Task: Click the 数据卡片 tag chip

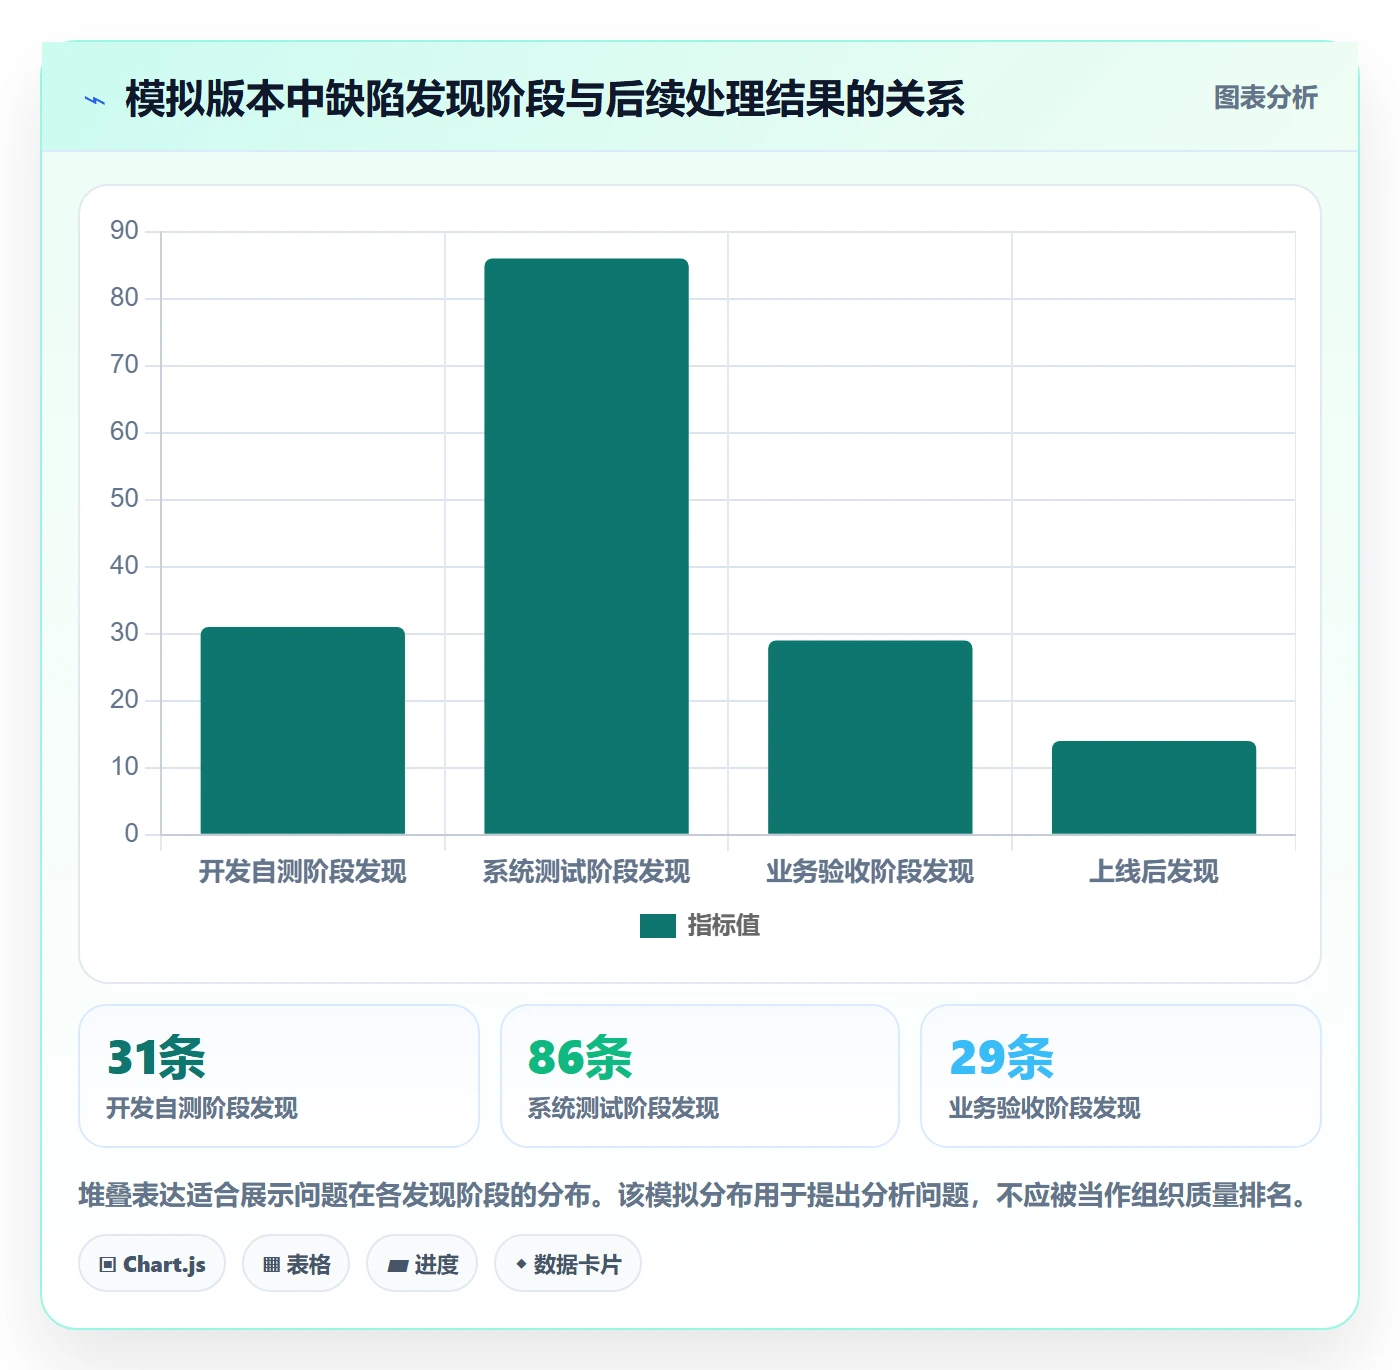Action: pyautogui.click(x=568, y=1264)
